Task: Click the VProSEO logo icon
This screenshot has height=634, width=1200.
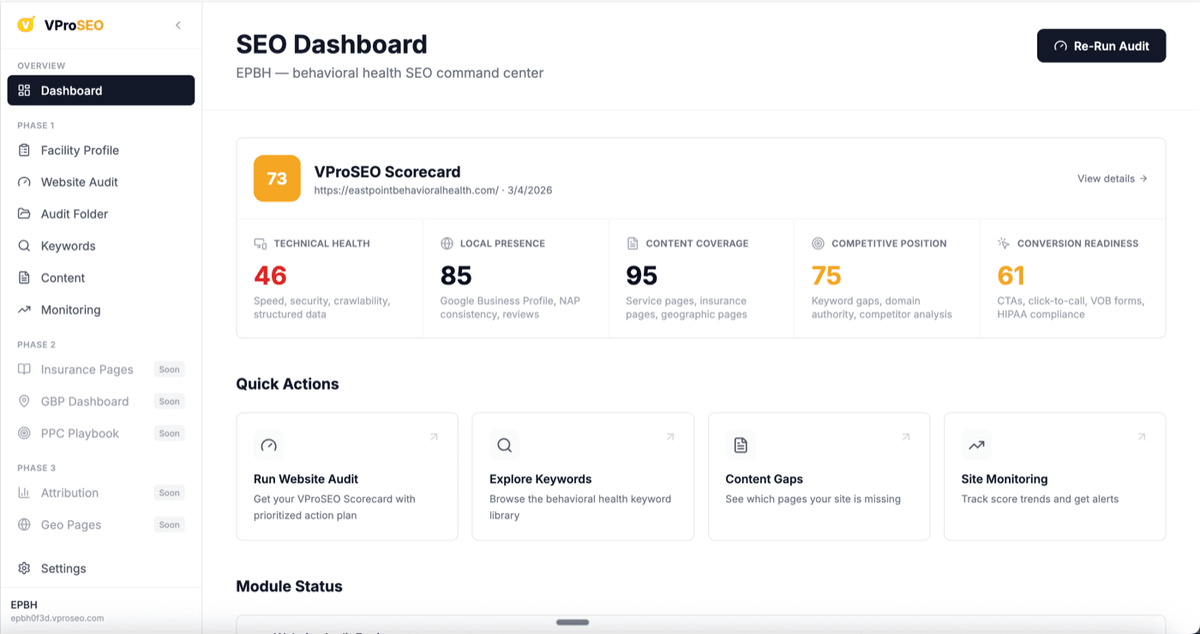Action: tap(27, 24)
